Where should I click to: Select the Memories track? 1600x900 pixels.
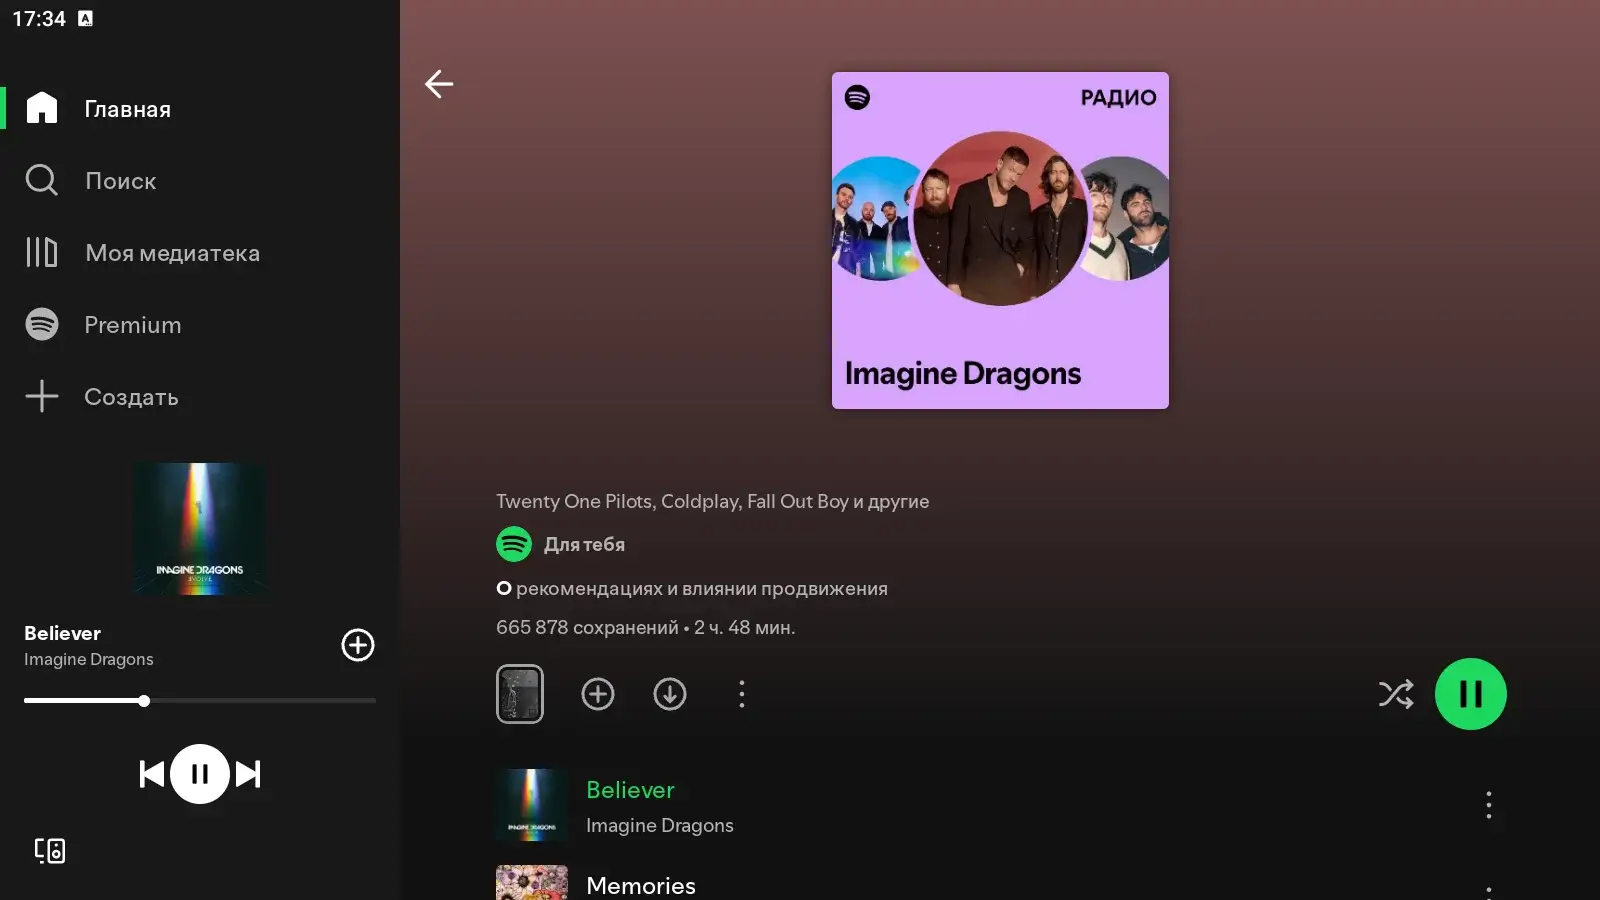coord(641,885)
